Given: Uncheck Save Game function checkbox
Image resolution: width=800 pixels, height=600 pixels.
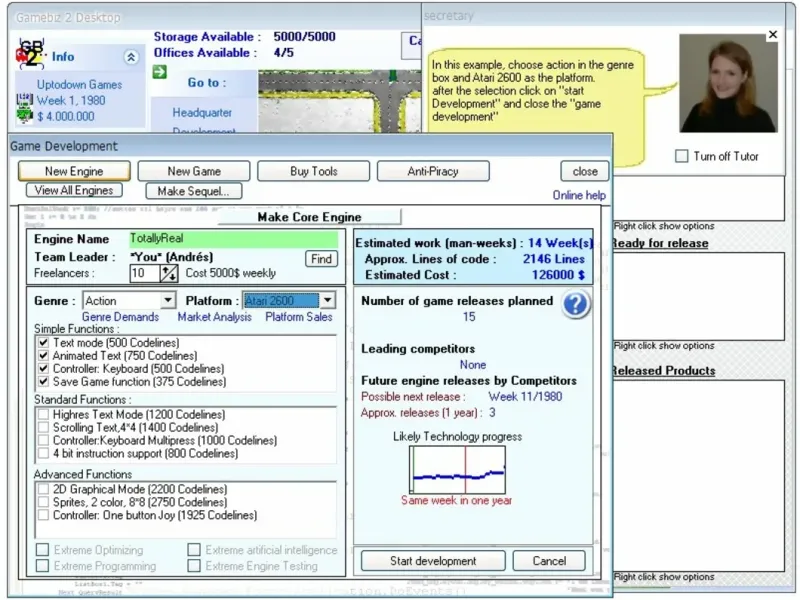Looking at the screenshot, I should click(43, 382).
